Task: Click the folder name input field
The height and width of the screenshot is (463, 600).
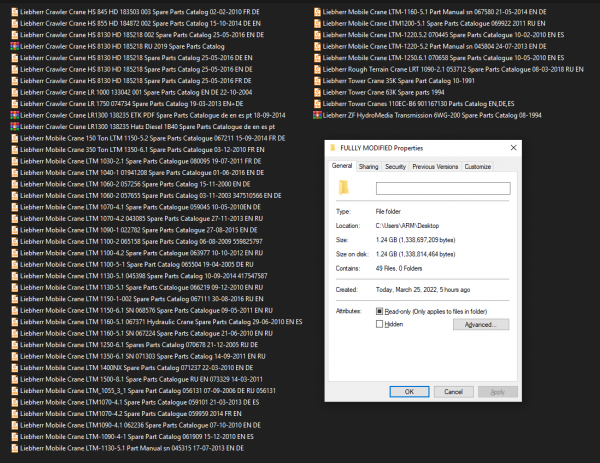Action: (443, 188)
